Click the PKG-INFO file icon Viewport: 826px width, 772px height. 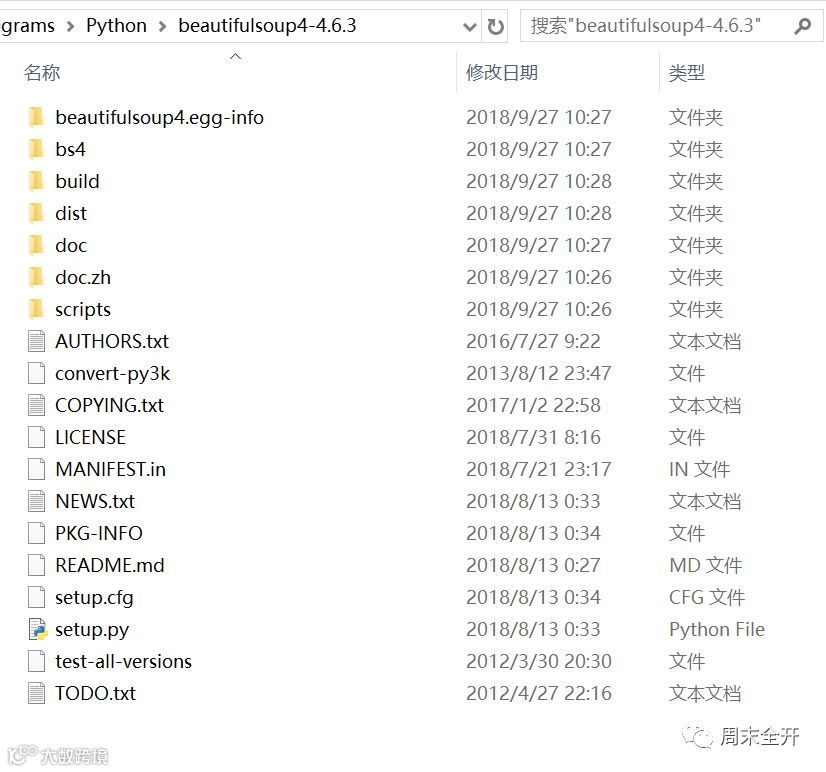pos(36,533)
